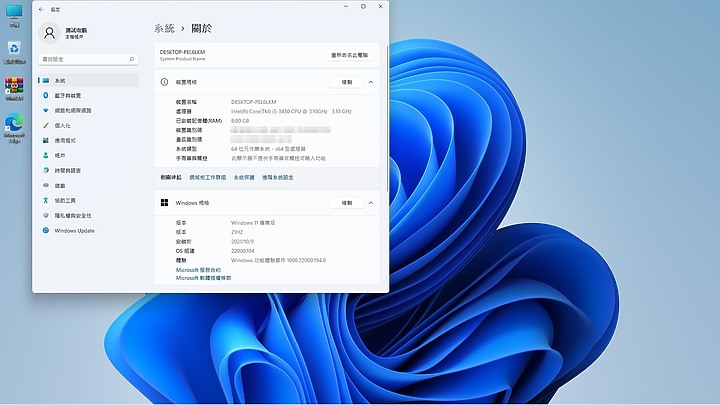
Task: Click the Intel Core i5-3450 processor value
Action: pyautogui.click(x=291, y=112)
